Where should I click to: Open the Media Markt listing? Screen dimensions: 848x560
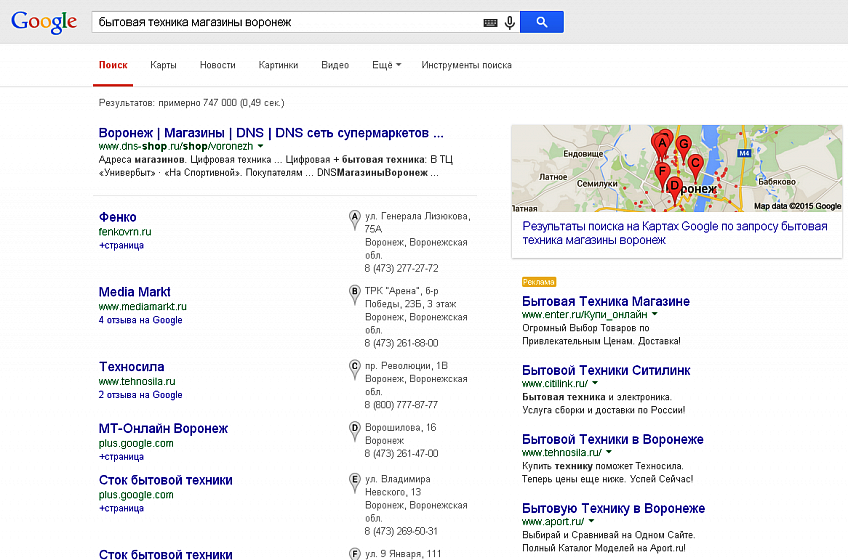point(135,292)
